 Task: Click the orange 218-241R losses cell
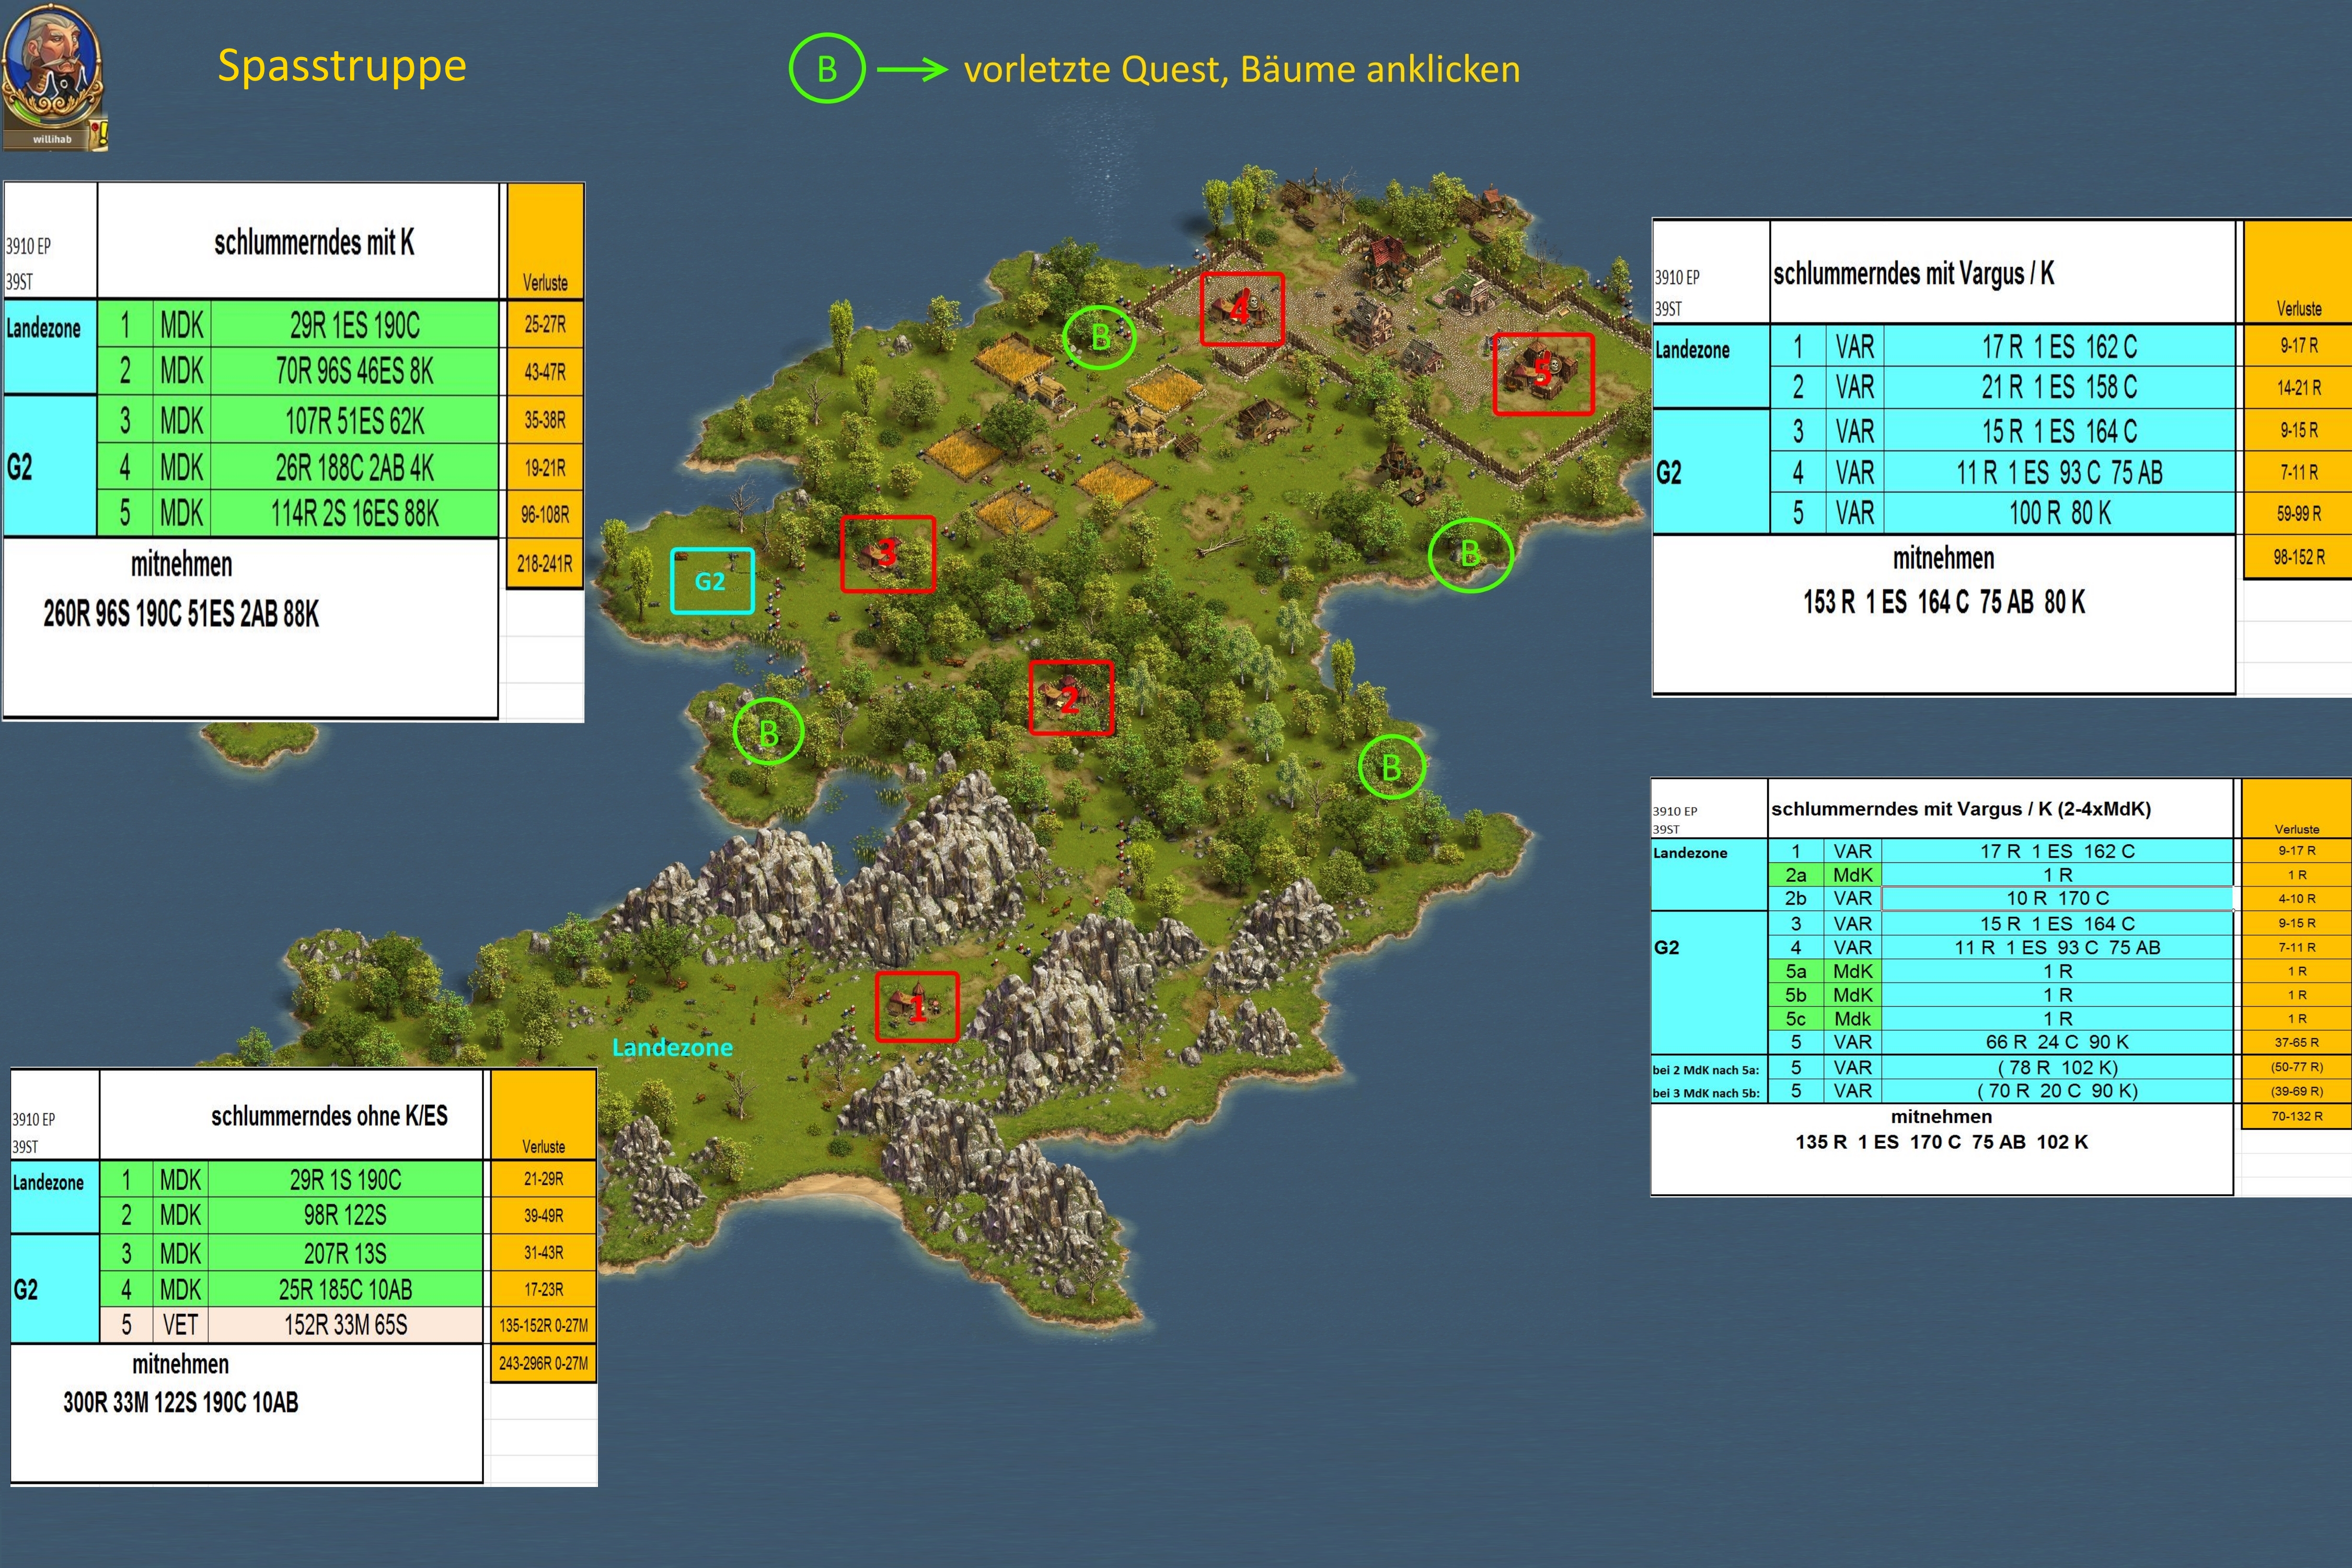pyautogui.click(x=545, y=564)
